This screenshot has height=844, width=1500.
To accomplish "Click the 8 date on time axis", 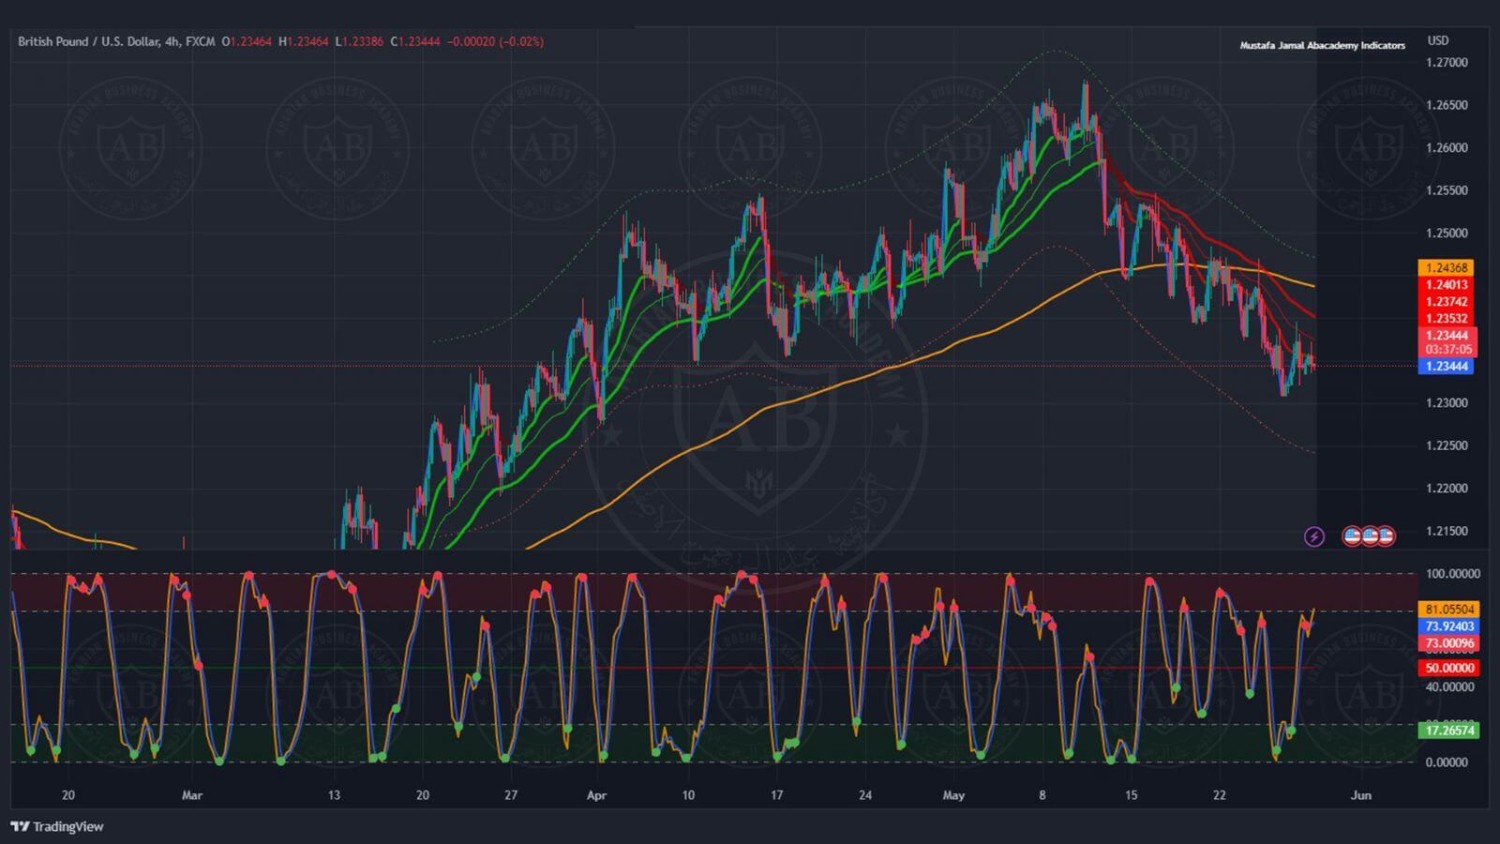I will coord(1042,796).
